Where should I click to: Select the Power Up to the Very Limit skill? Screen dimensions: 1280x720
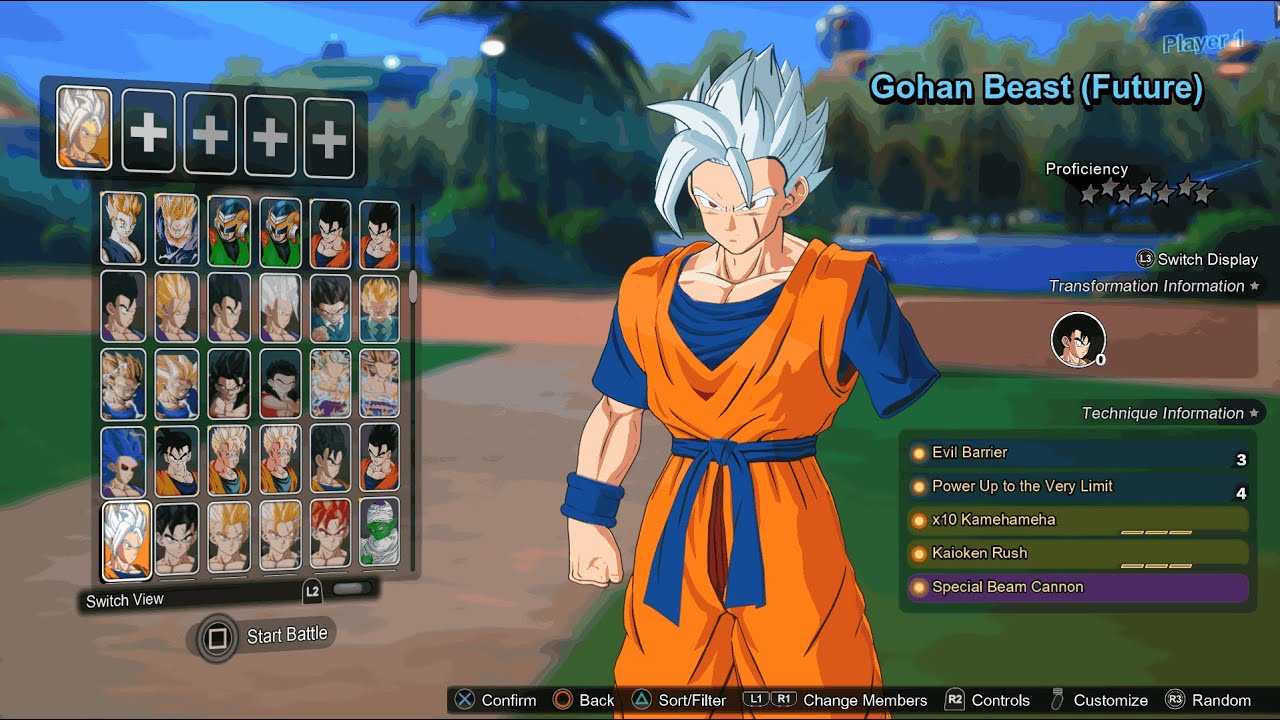pyautogui.click(x=1077, y=487)
